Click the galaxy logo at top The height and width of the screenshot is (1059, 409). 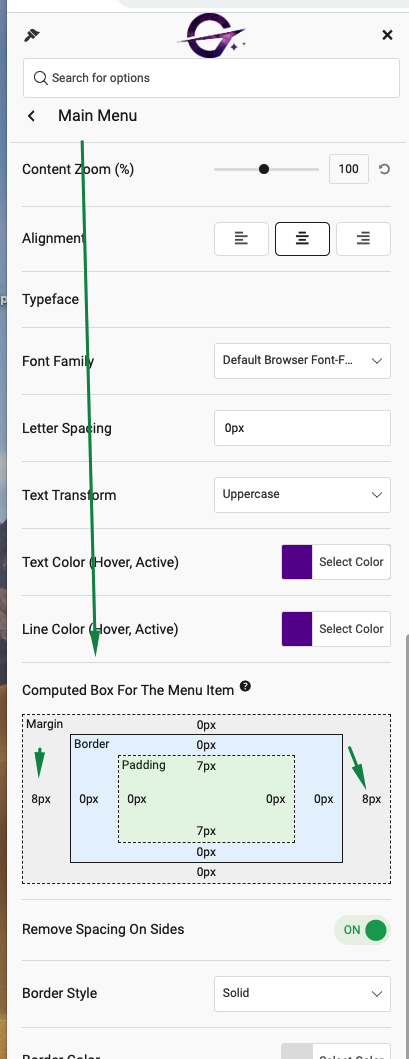[211, 38]
